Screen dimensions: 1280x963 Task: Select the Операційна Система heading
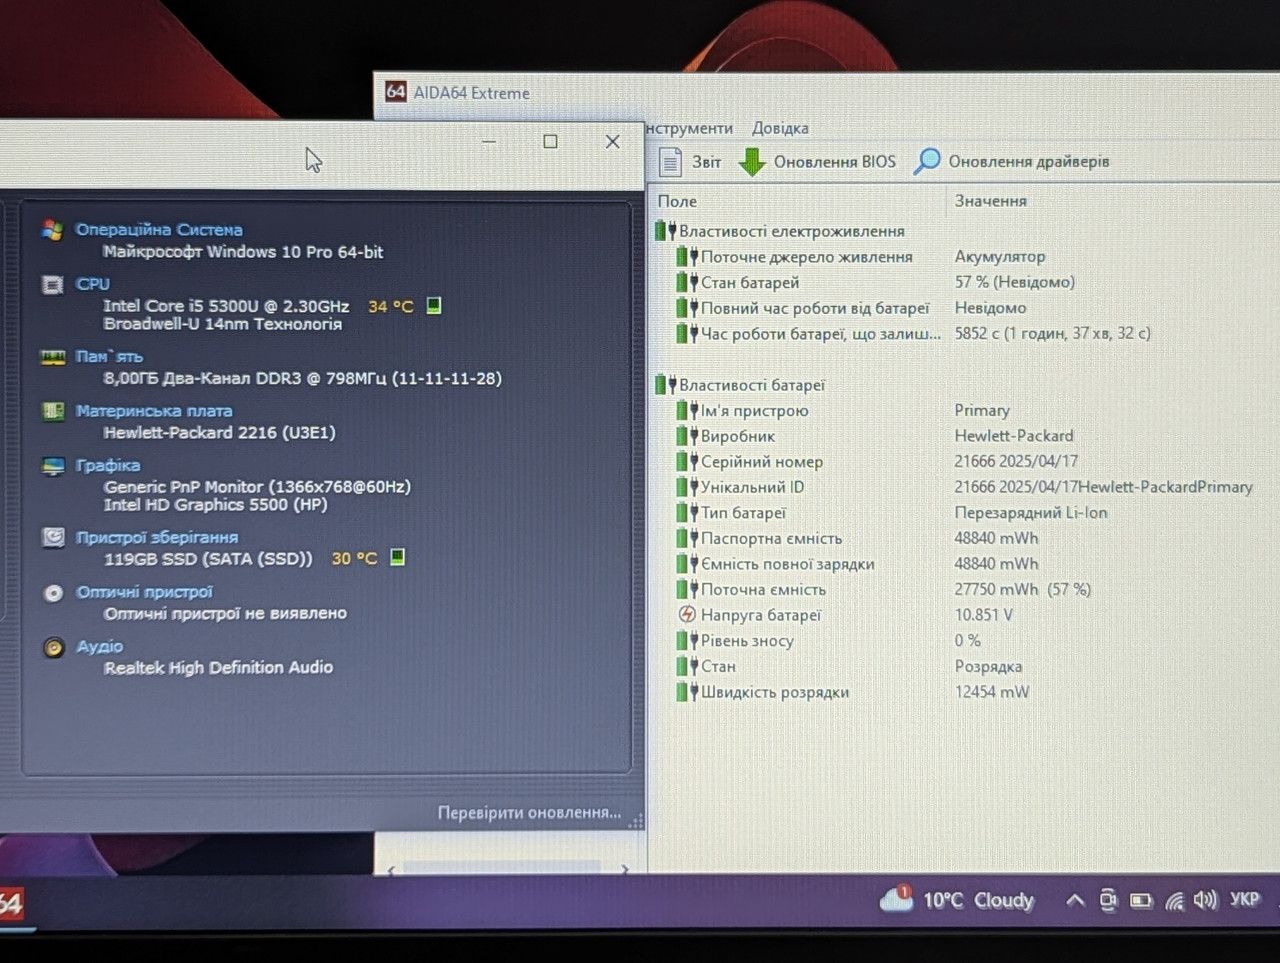point(159,229)
